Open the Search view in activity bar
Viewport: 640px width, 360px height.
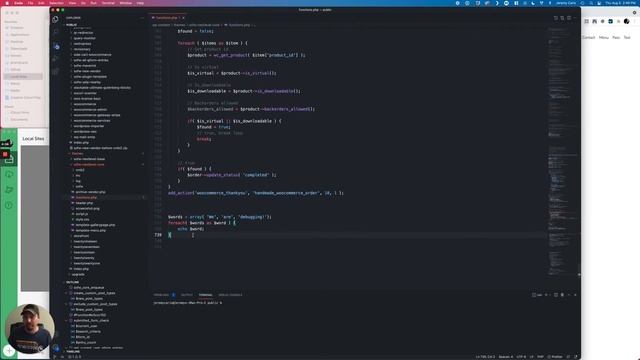(x=56, y=32)
